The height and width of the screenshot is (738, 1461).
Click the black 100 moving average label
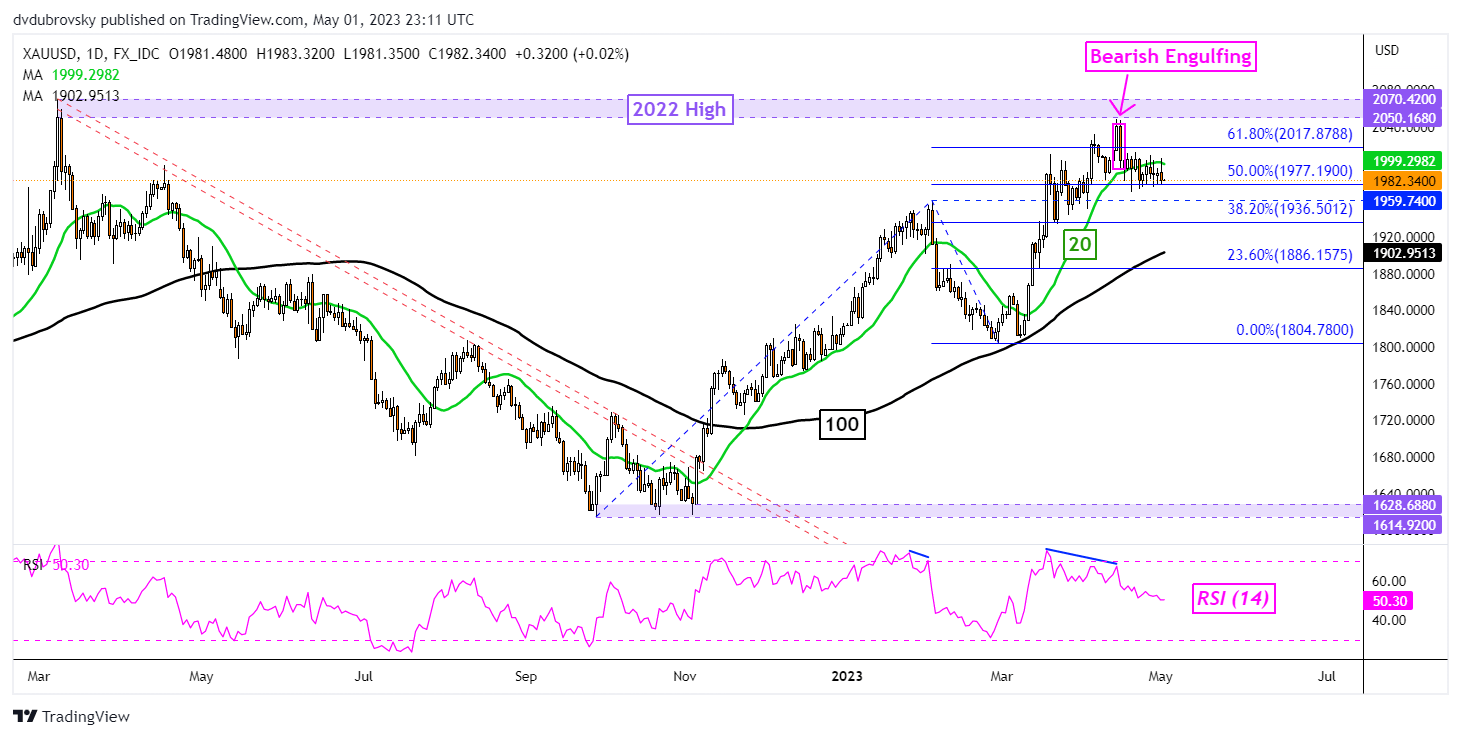842,426
